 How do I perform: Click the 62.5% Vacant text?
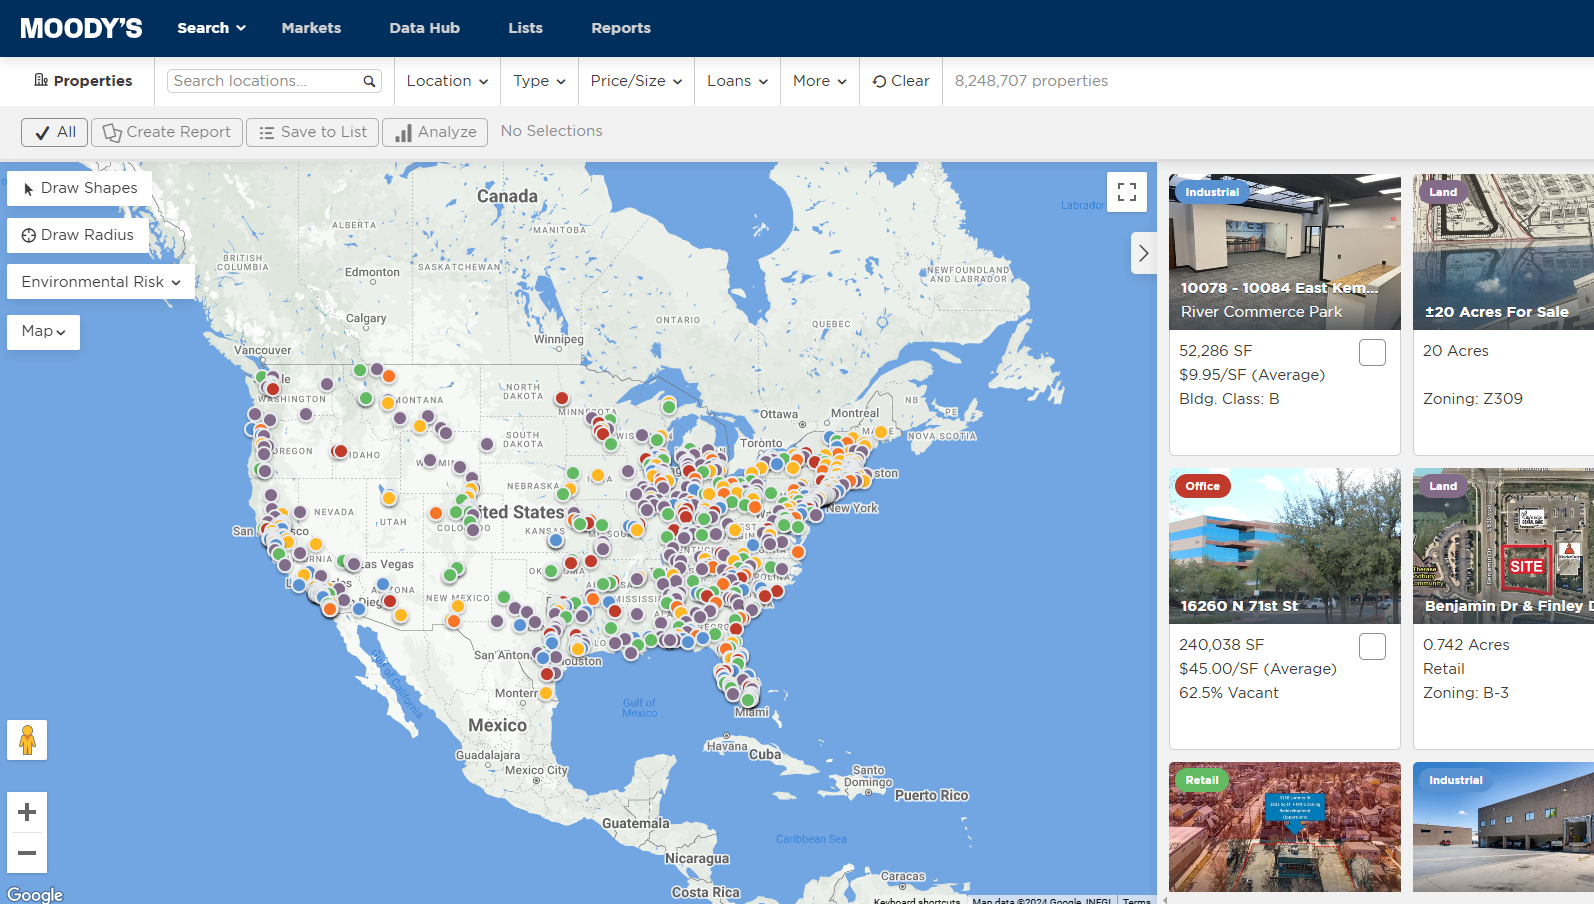pos(1229,693)
